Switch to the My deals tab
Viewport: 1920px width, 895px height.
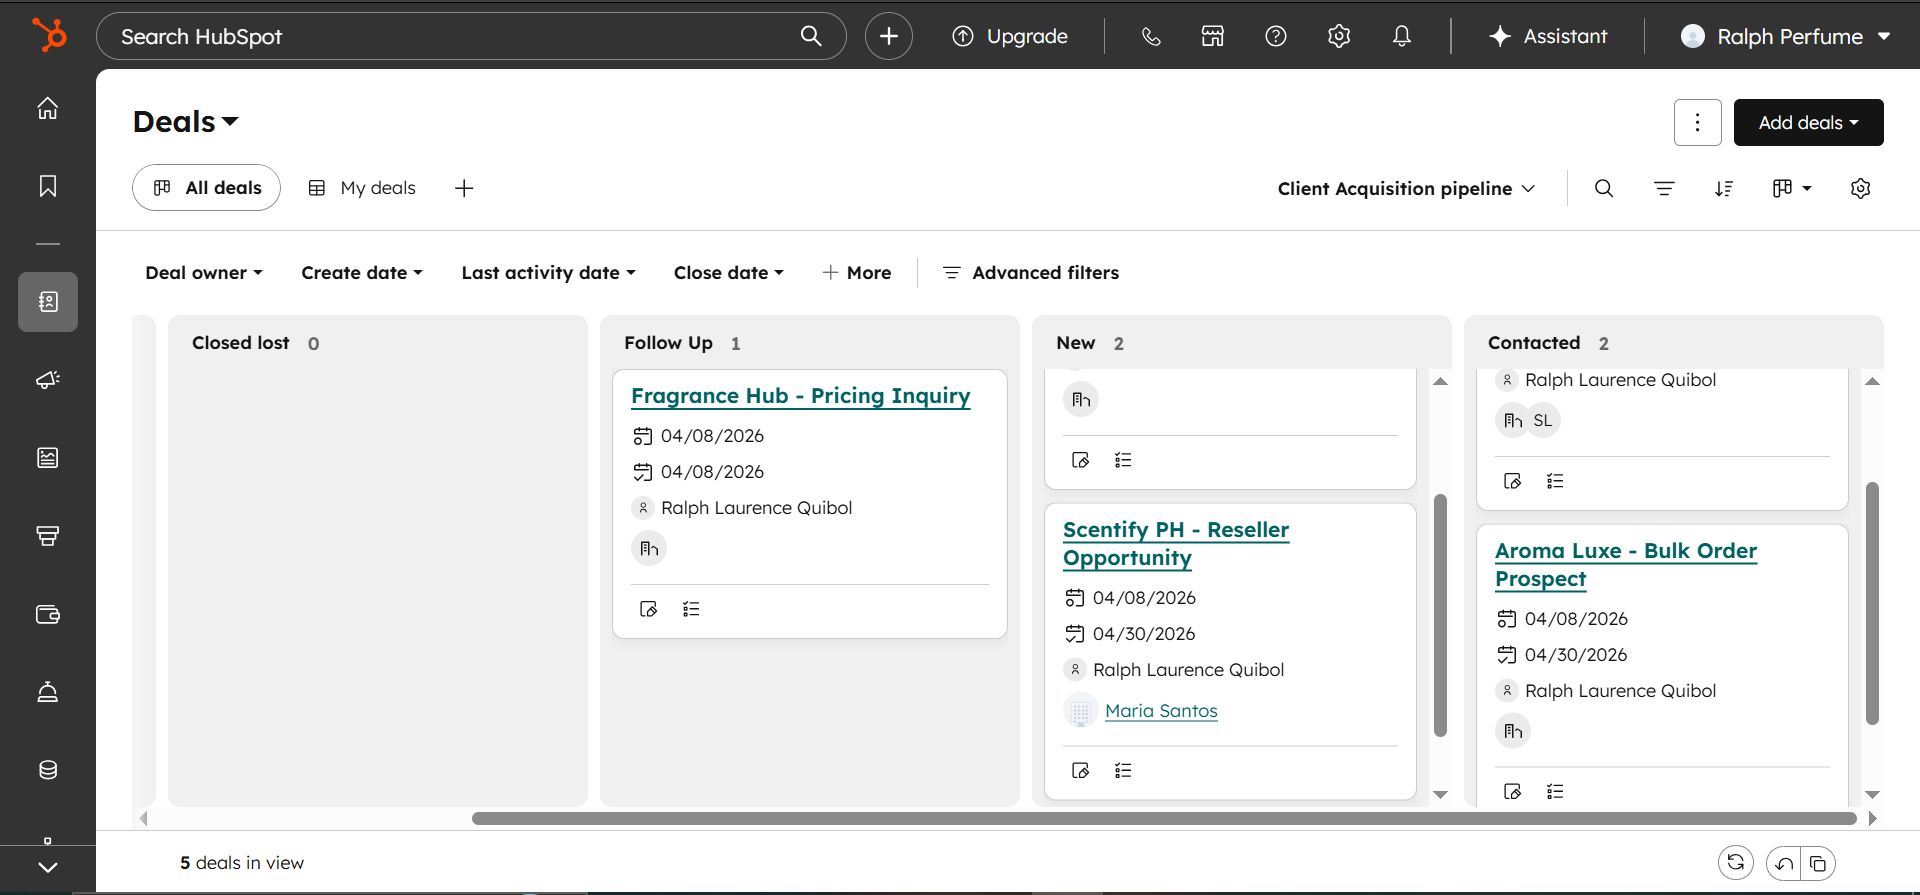(362, 188)
